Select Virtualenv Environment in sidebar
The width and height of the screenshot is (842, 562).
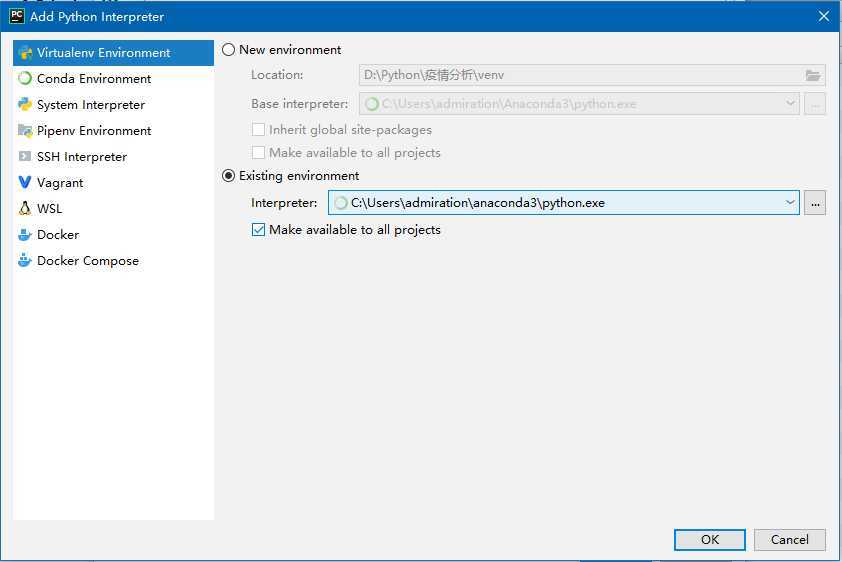pos(113,53)
